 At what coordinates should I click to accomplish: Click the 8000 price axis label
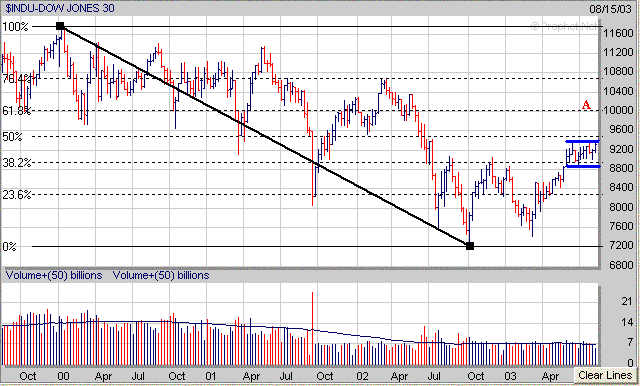point(621,207)
